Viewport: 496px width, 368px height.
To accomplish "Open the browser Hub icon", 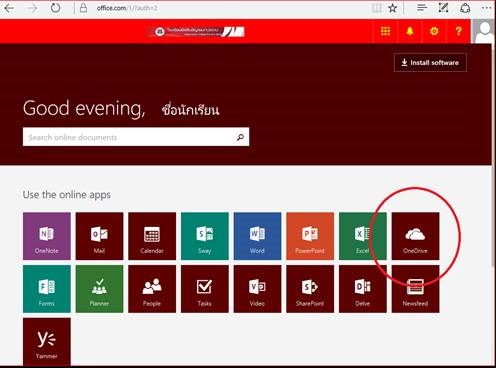I will [422, 8].
